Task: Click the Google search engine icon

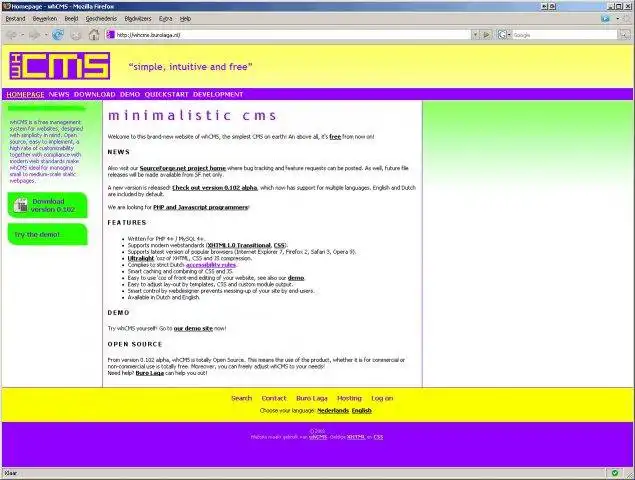Action: tap(502, 35)
